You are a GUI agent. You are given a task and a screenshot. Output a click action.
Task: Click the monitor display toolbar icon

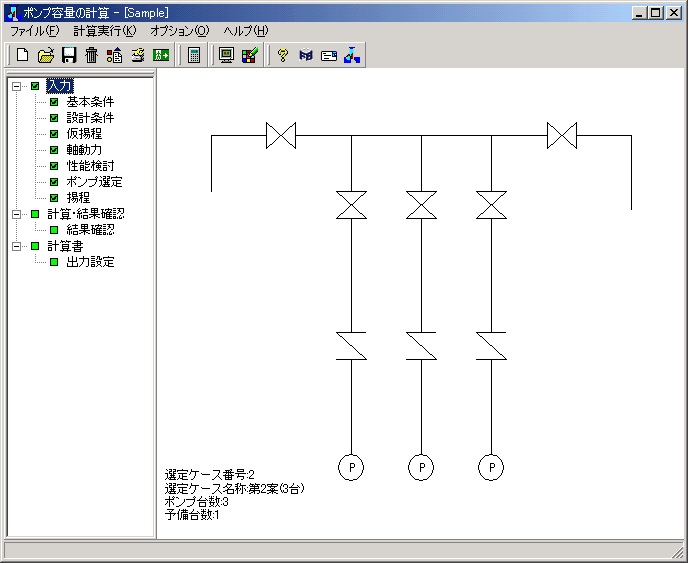(226, 55)
